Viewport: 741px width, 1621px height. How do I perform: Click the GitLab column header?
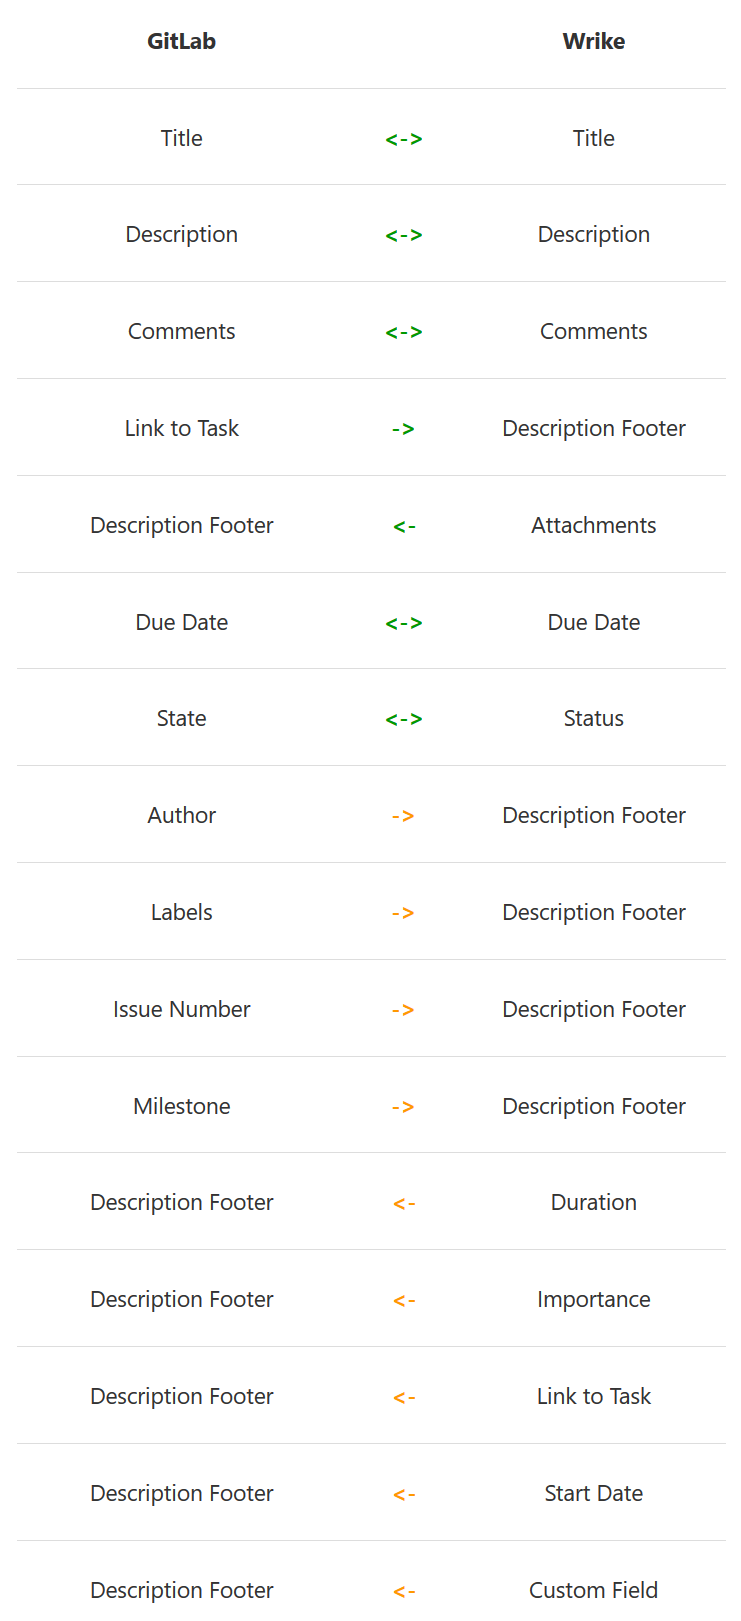pos(181,41)
